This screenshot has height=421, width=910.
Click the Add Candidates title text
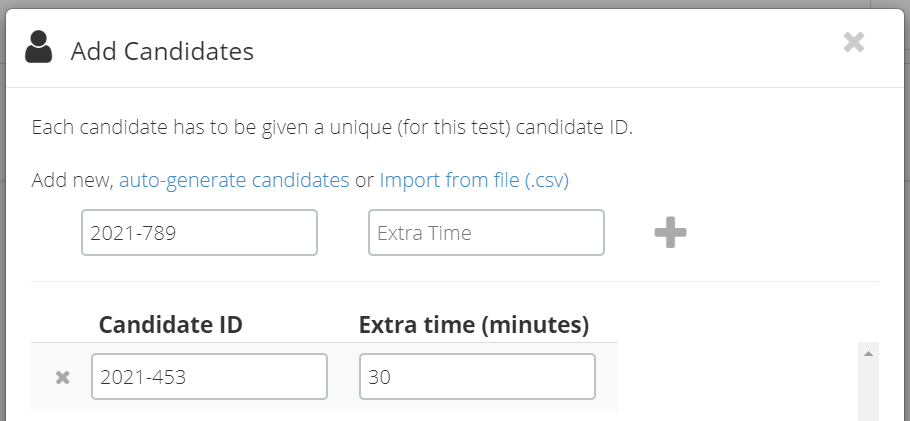162,51
